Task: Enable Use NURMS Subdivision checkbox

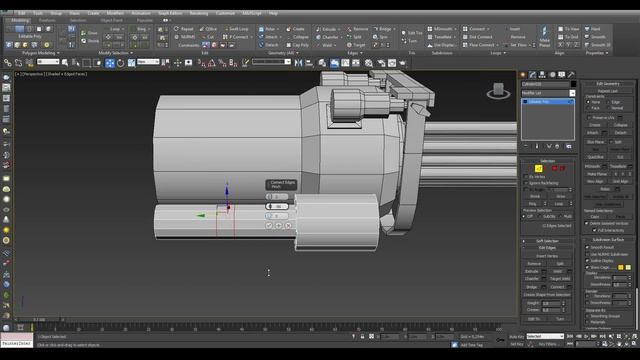Action: 587,254
